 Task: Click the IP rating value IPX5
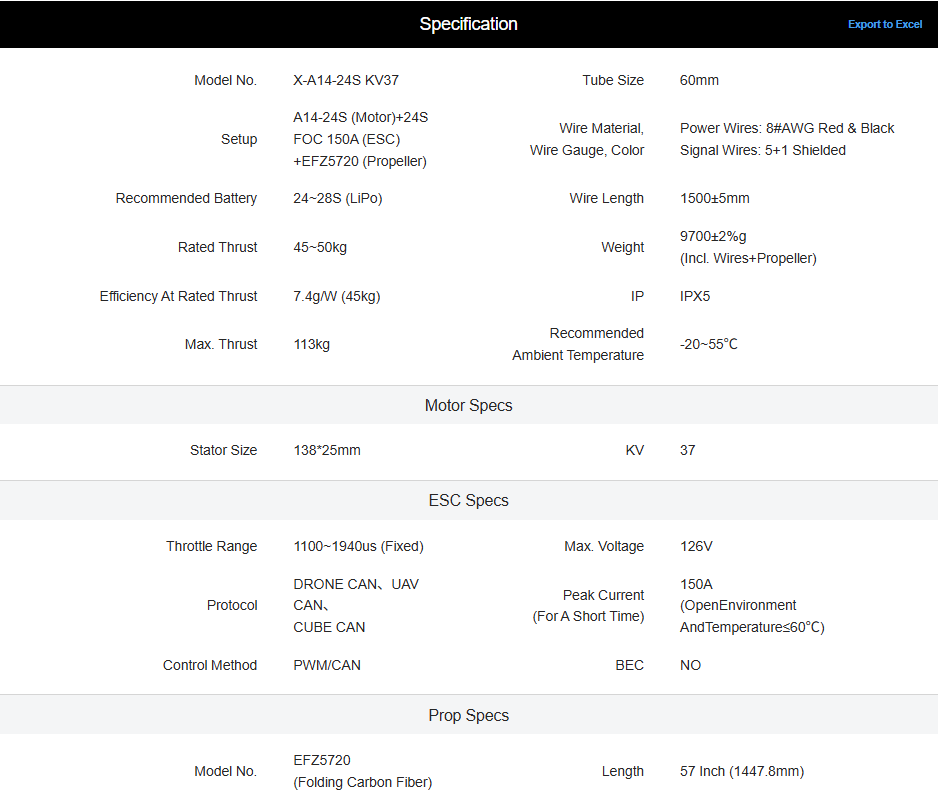[x=695, y=297]
